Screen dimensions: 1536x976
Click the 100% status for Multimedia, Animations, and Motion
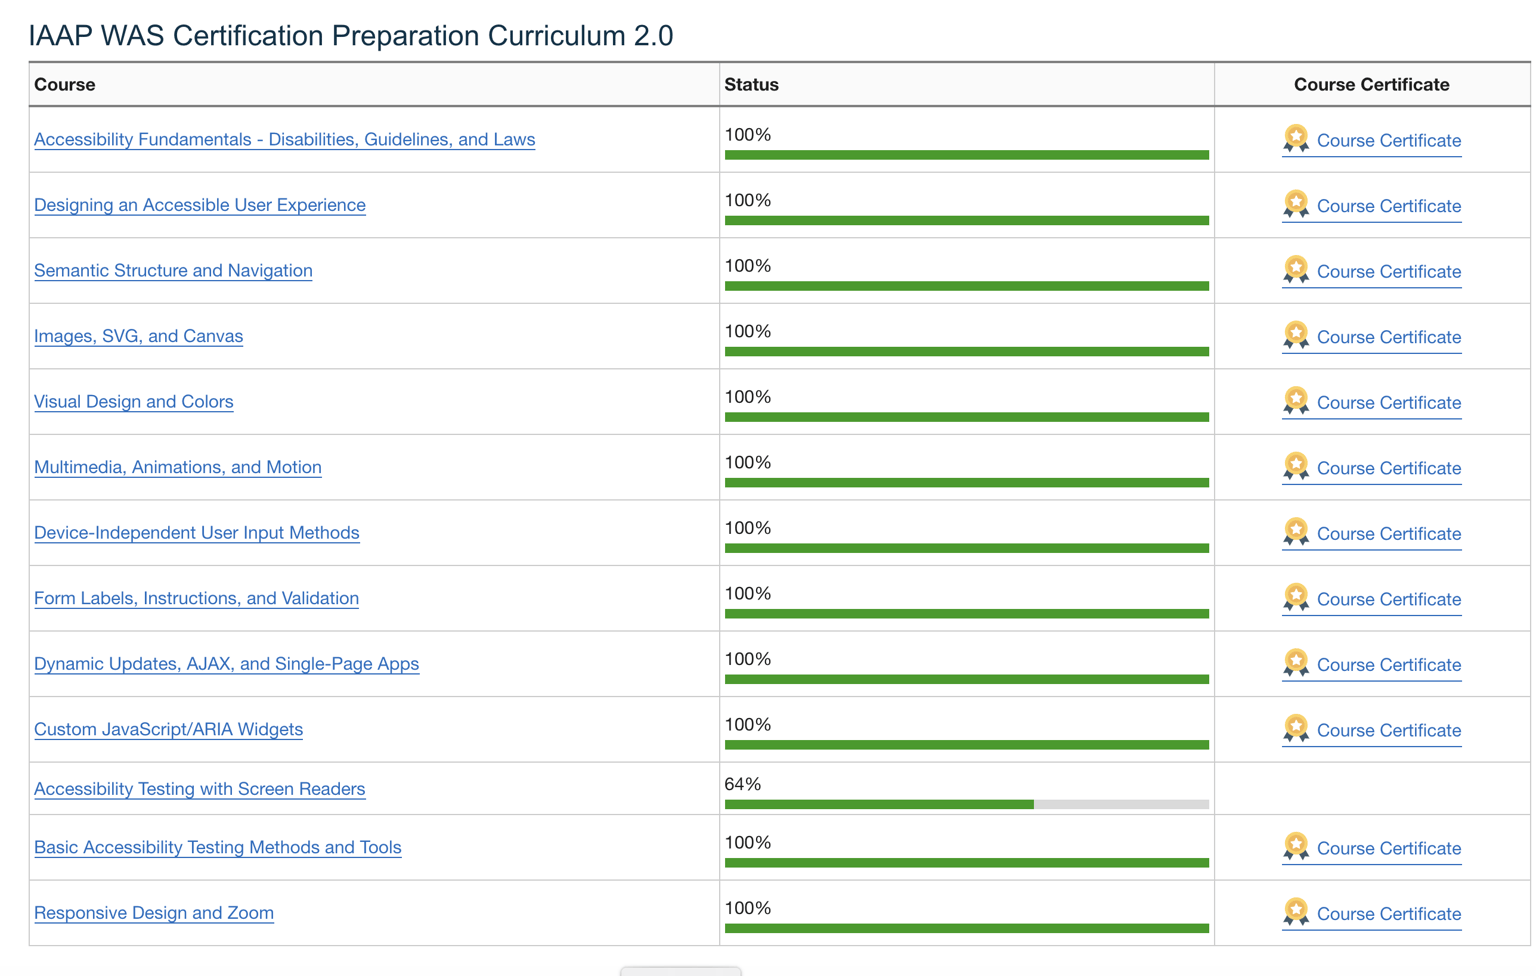point(748,462)
